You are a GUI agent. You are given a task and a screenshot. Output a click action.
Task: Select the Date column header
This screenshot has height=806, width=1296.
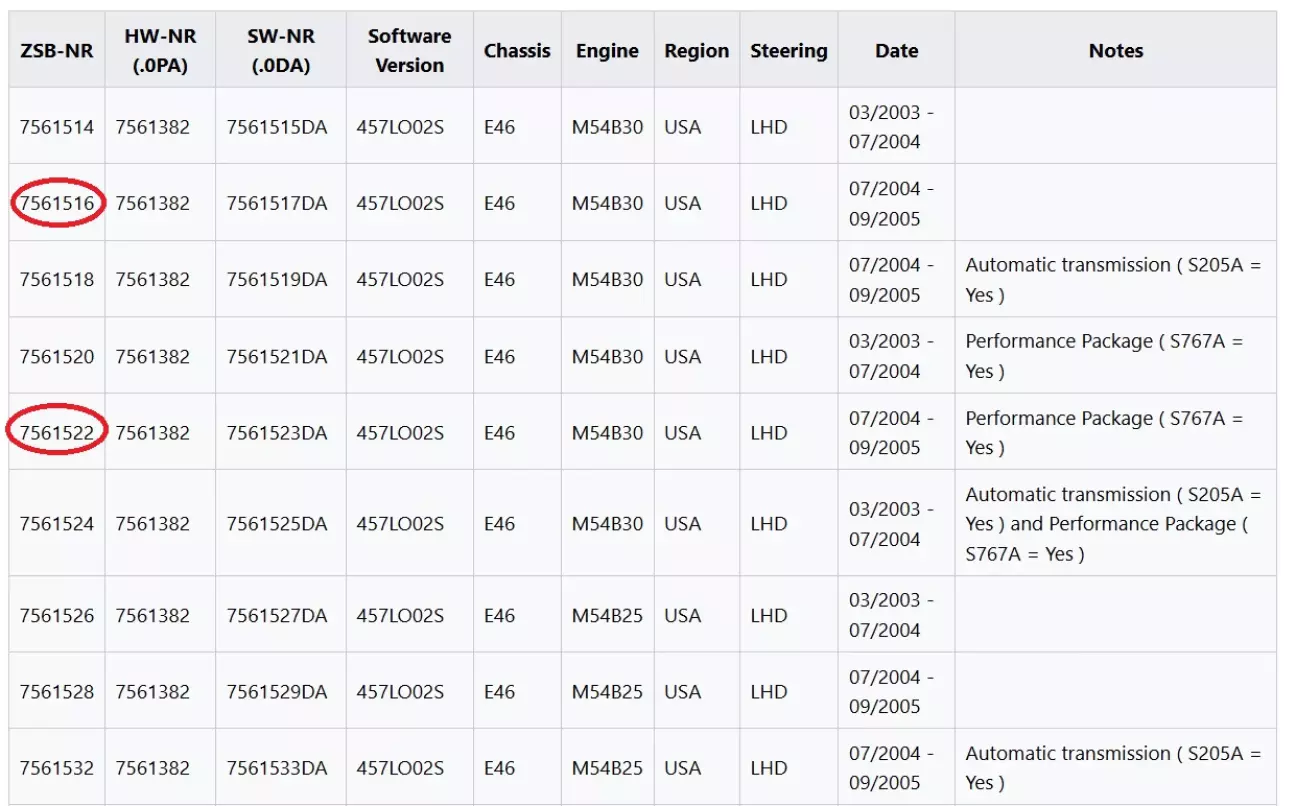(x=896, y=51)
